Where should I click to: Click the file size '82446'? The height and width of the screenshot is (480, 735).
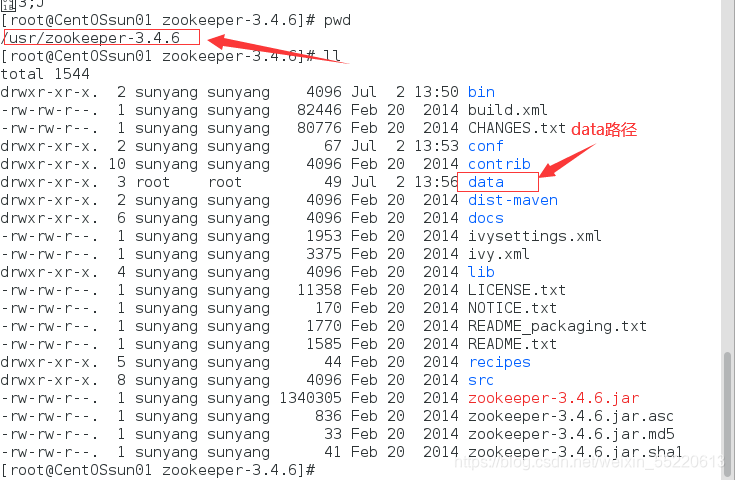click(320, 110)
